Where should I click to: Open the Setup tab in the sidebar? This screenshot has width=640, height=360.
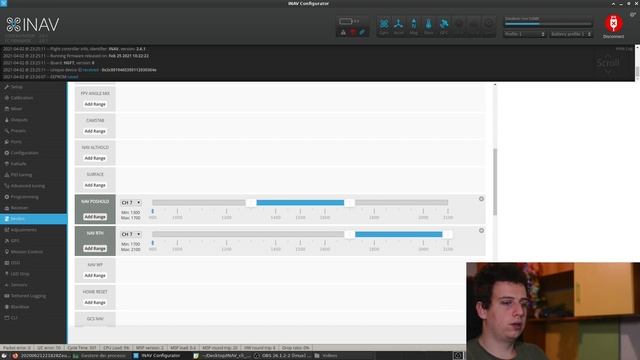[33, 87]
